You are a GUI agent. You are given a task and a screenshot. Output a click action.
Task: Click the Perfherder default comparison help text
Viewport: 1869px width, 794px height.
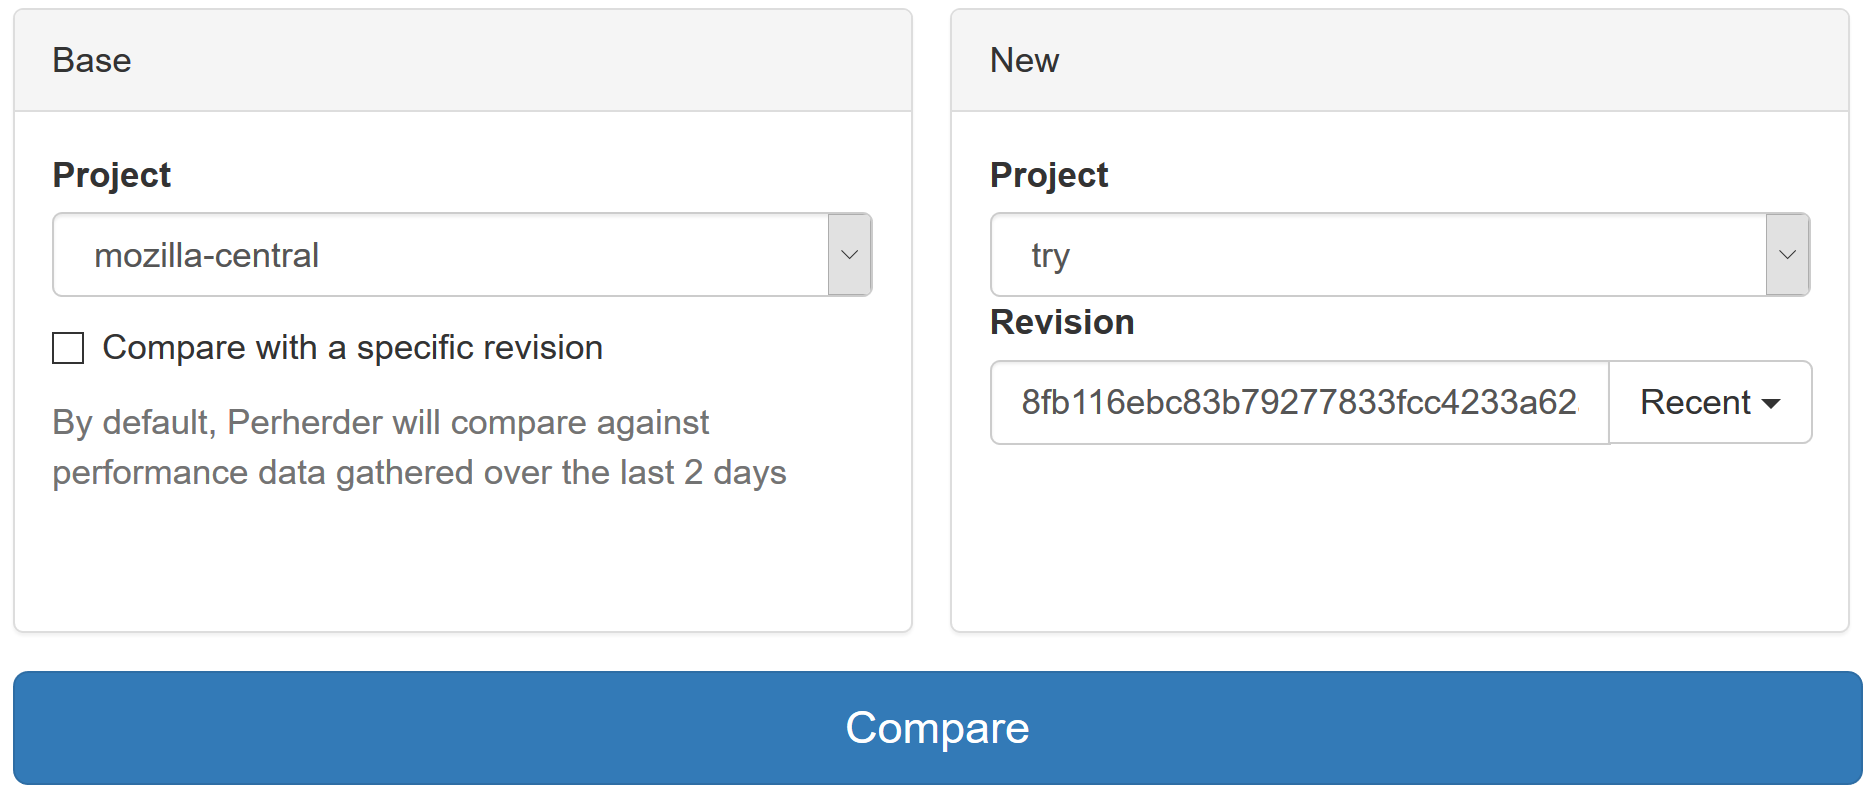pyautogui.click(x=380, y=423)
